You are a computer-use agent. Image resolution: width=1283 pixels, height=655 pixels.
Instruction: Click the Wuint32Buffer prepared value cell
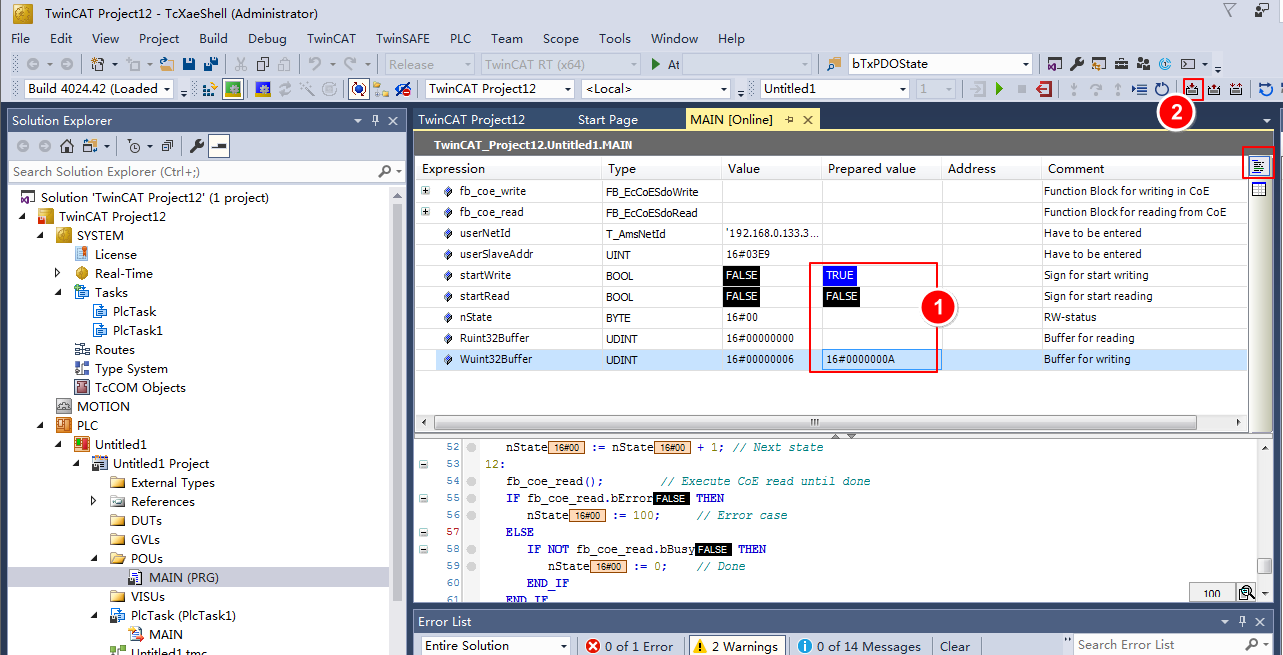coord(881,359)
